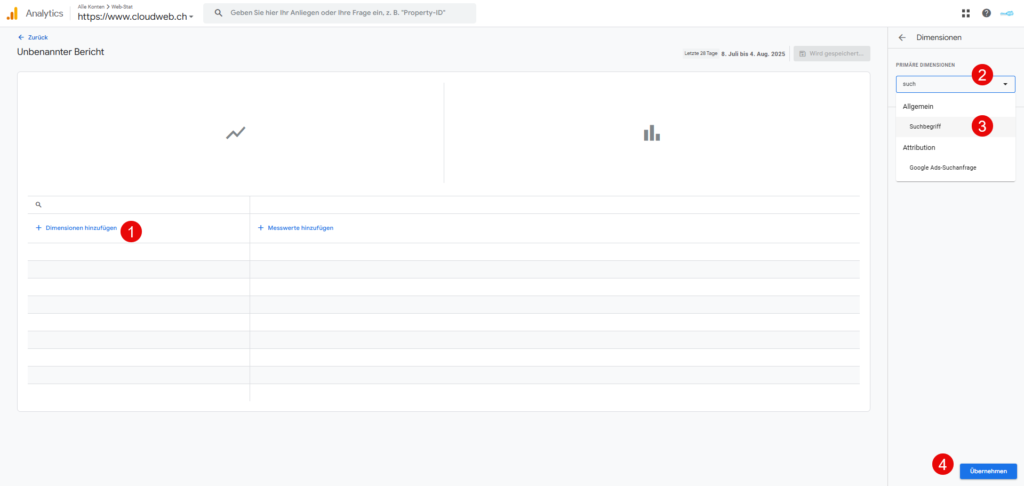This screenshot has width=1024, height=486.
Task: Open the date range 8. Juli bis 4. Aug.
Action: (x=752, y=54)
